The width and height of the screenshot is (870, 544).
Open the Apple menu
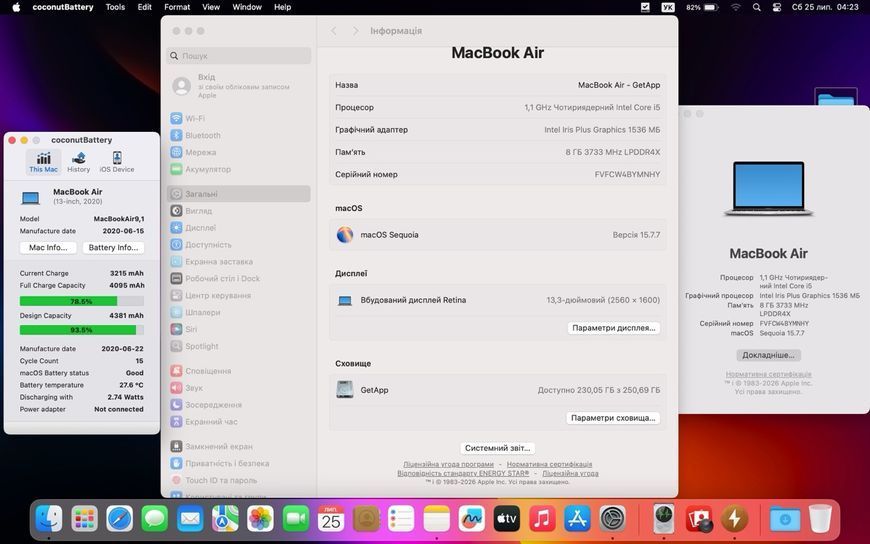(16, 7)
